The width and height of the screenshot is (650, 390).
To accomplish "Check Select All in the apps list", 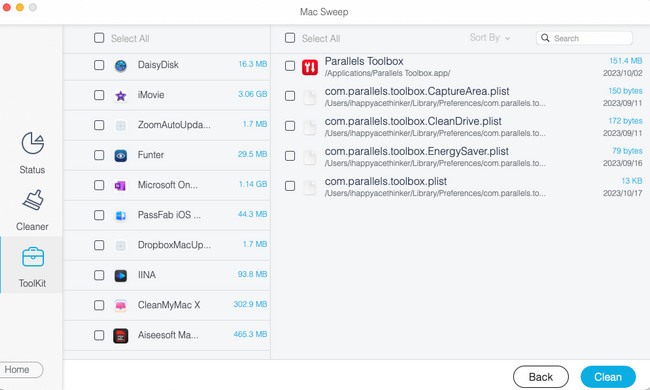I will click(x=99, y=38).
